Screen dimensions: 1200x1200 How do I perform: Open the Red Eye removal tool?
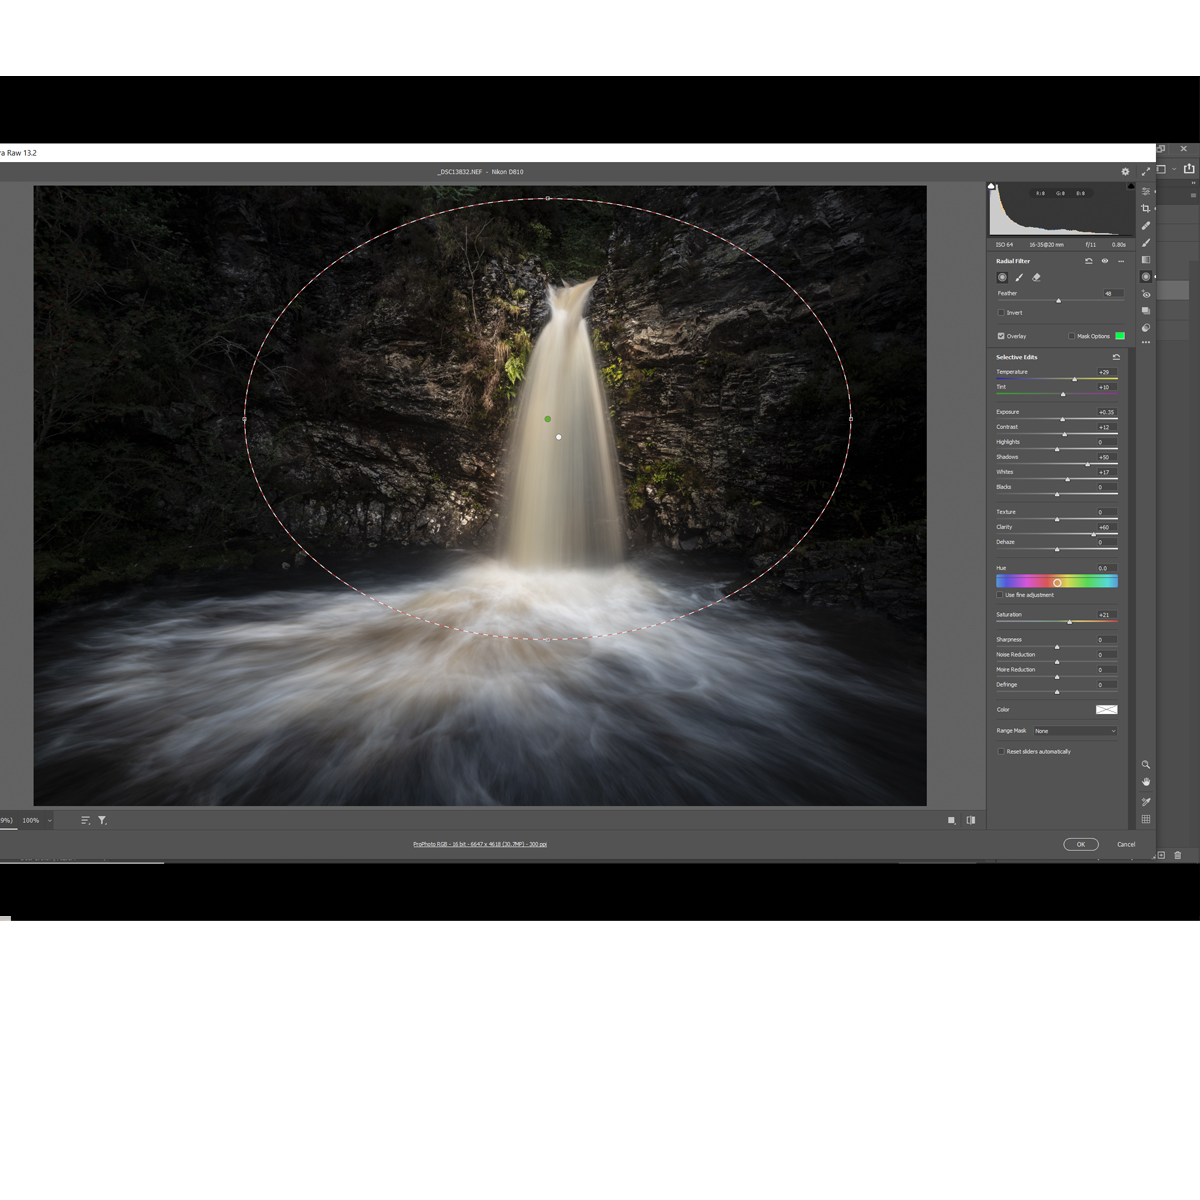1146,294
